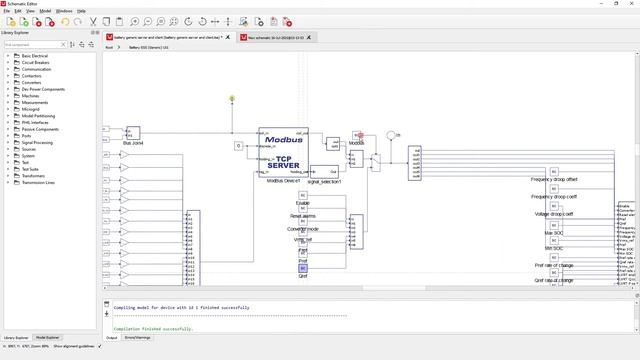Clear the Find component search box
Image resolution: width=640 pixels, height=360 pixels.
[x=63, y=44]
